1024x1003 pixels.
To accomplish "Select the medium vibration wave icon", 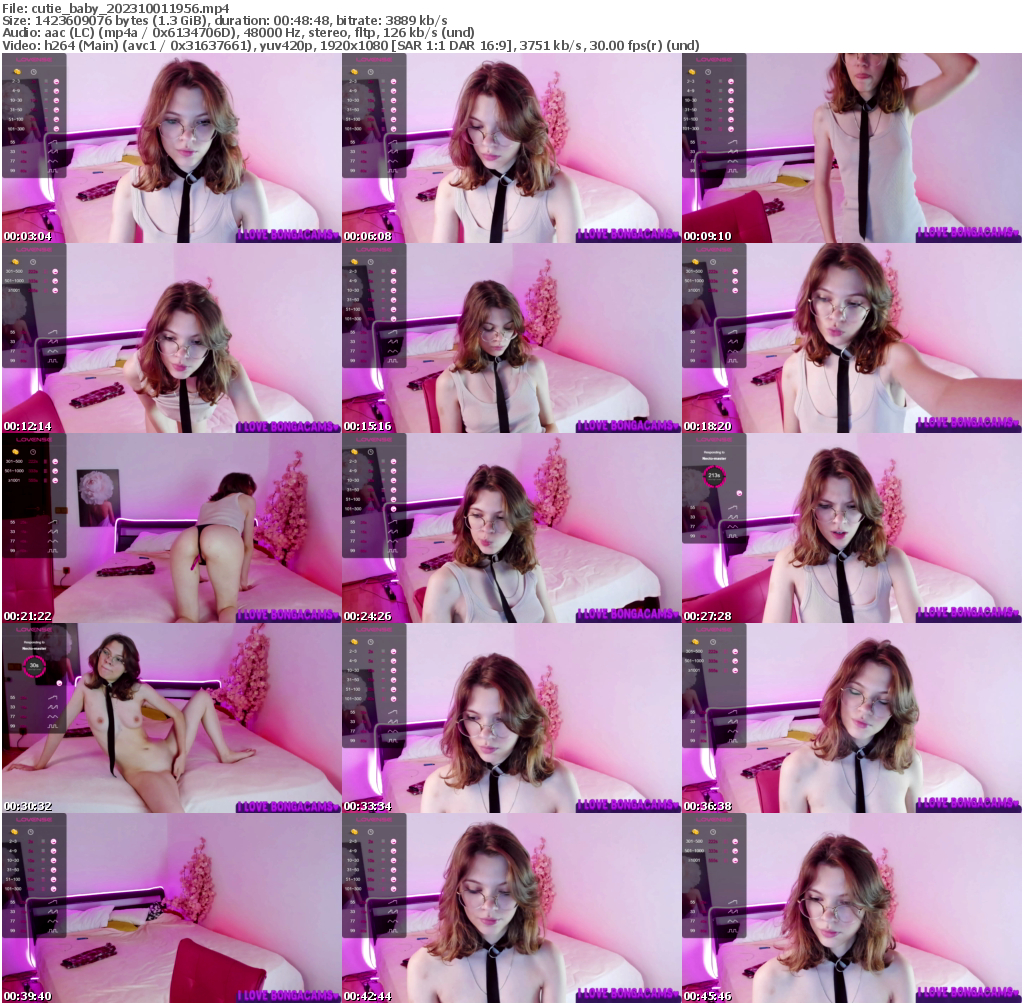I will [53, 151].
